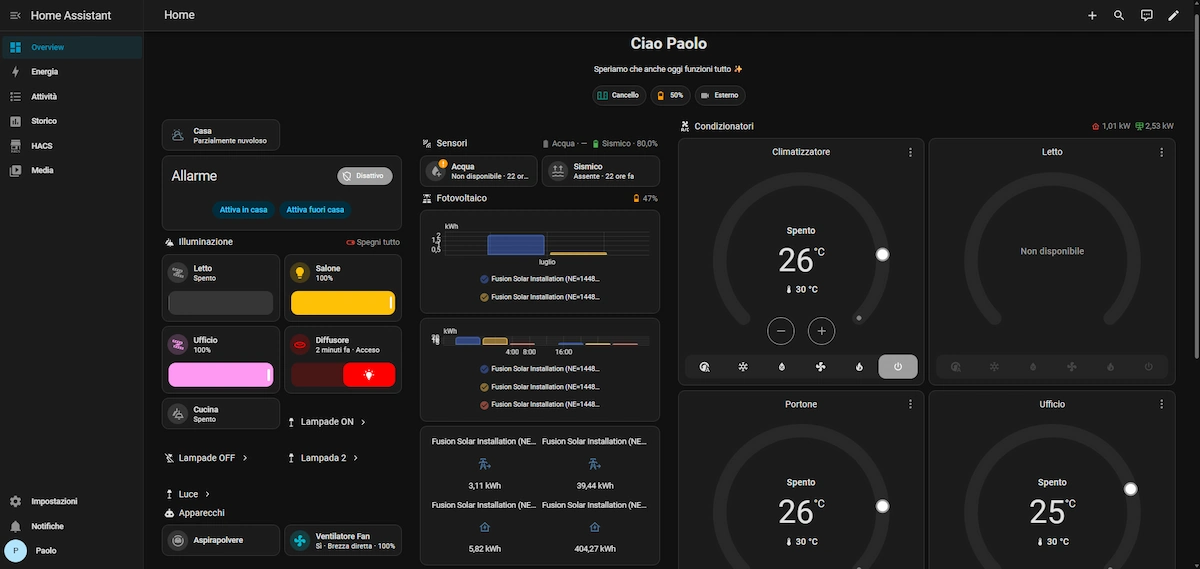Click solar panel icon above 39,44 kWh
Viewport: 1200px width, 569px height.
pos(594,464)
